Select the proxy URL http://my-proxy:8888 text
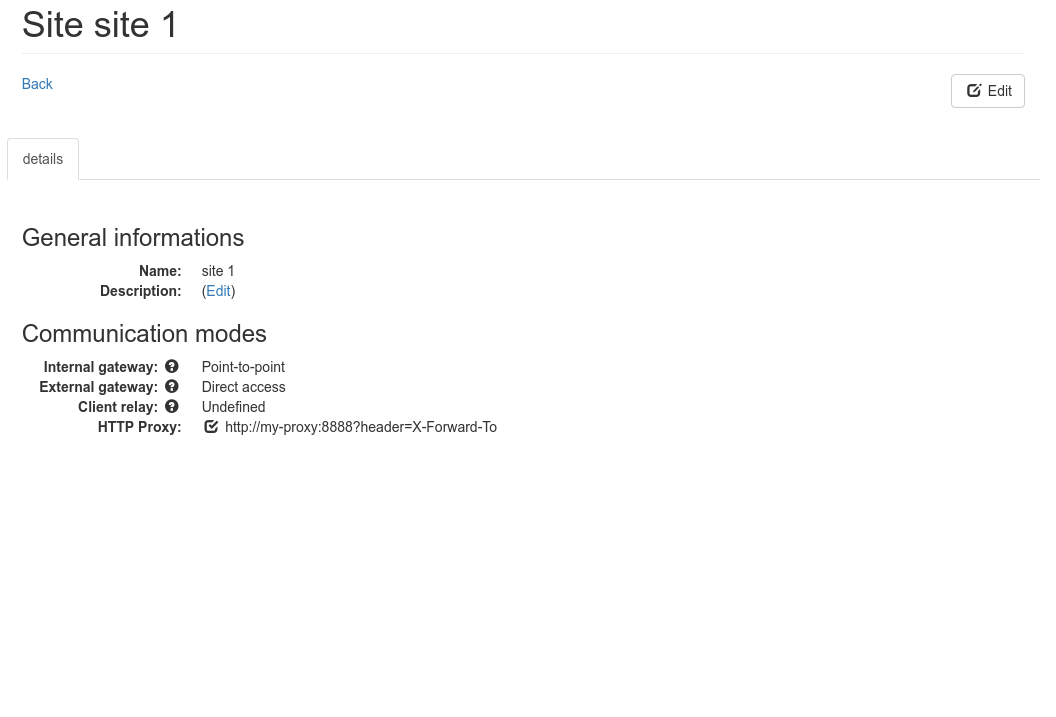The image size is (1056, 717). (x=288, y=427)
